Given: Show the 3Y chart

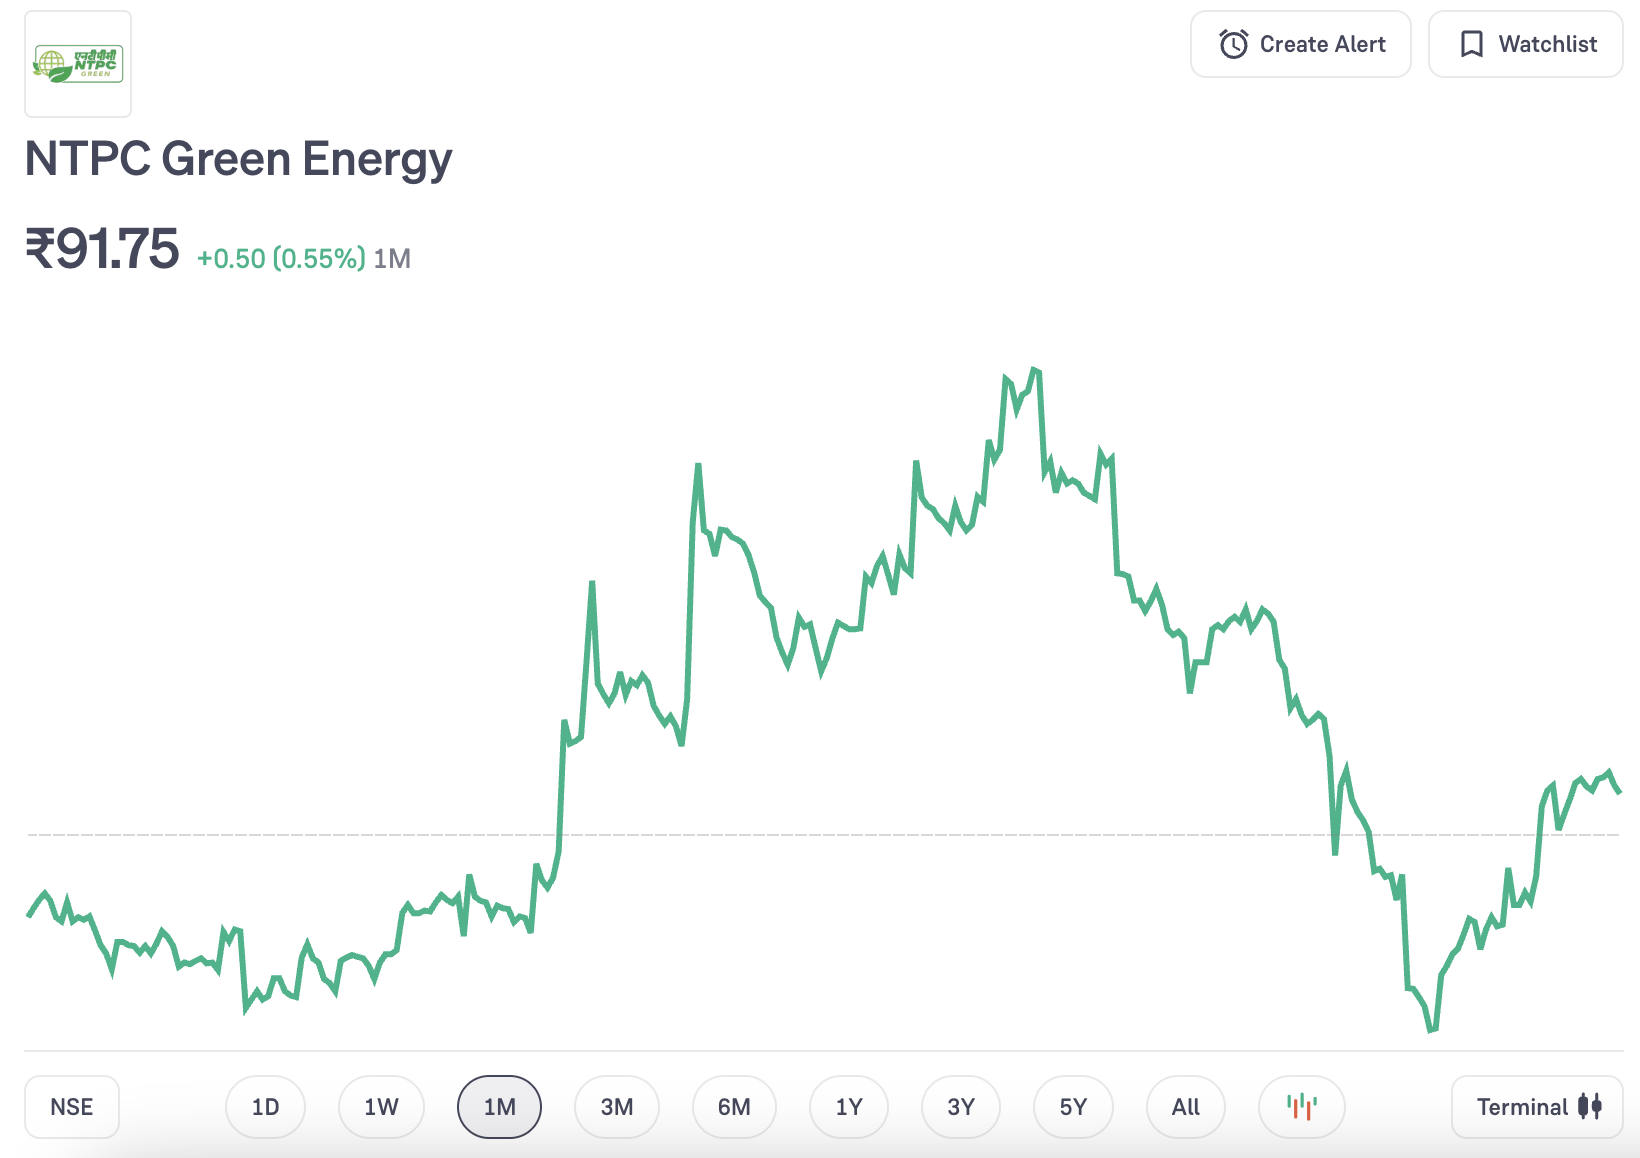Looking at the screenshot, I should coord(960,1107).
